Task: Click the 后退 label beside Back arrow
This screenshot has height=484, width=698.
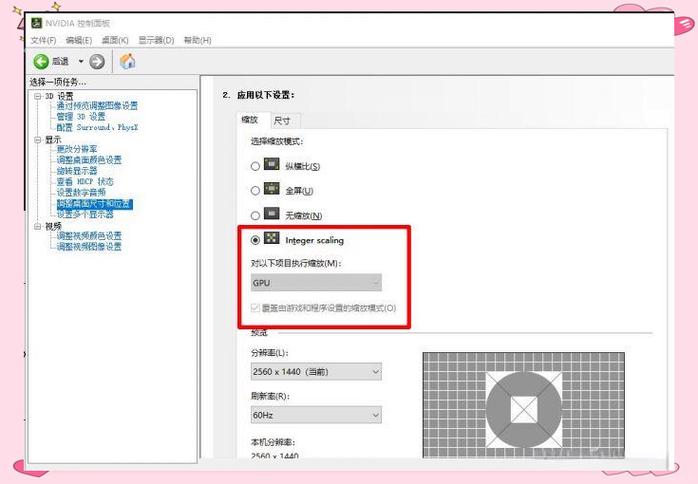Action: [60, 61]
